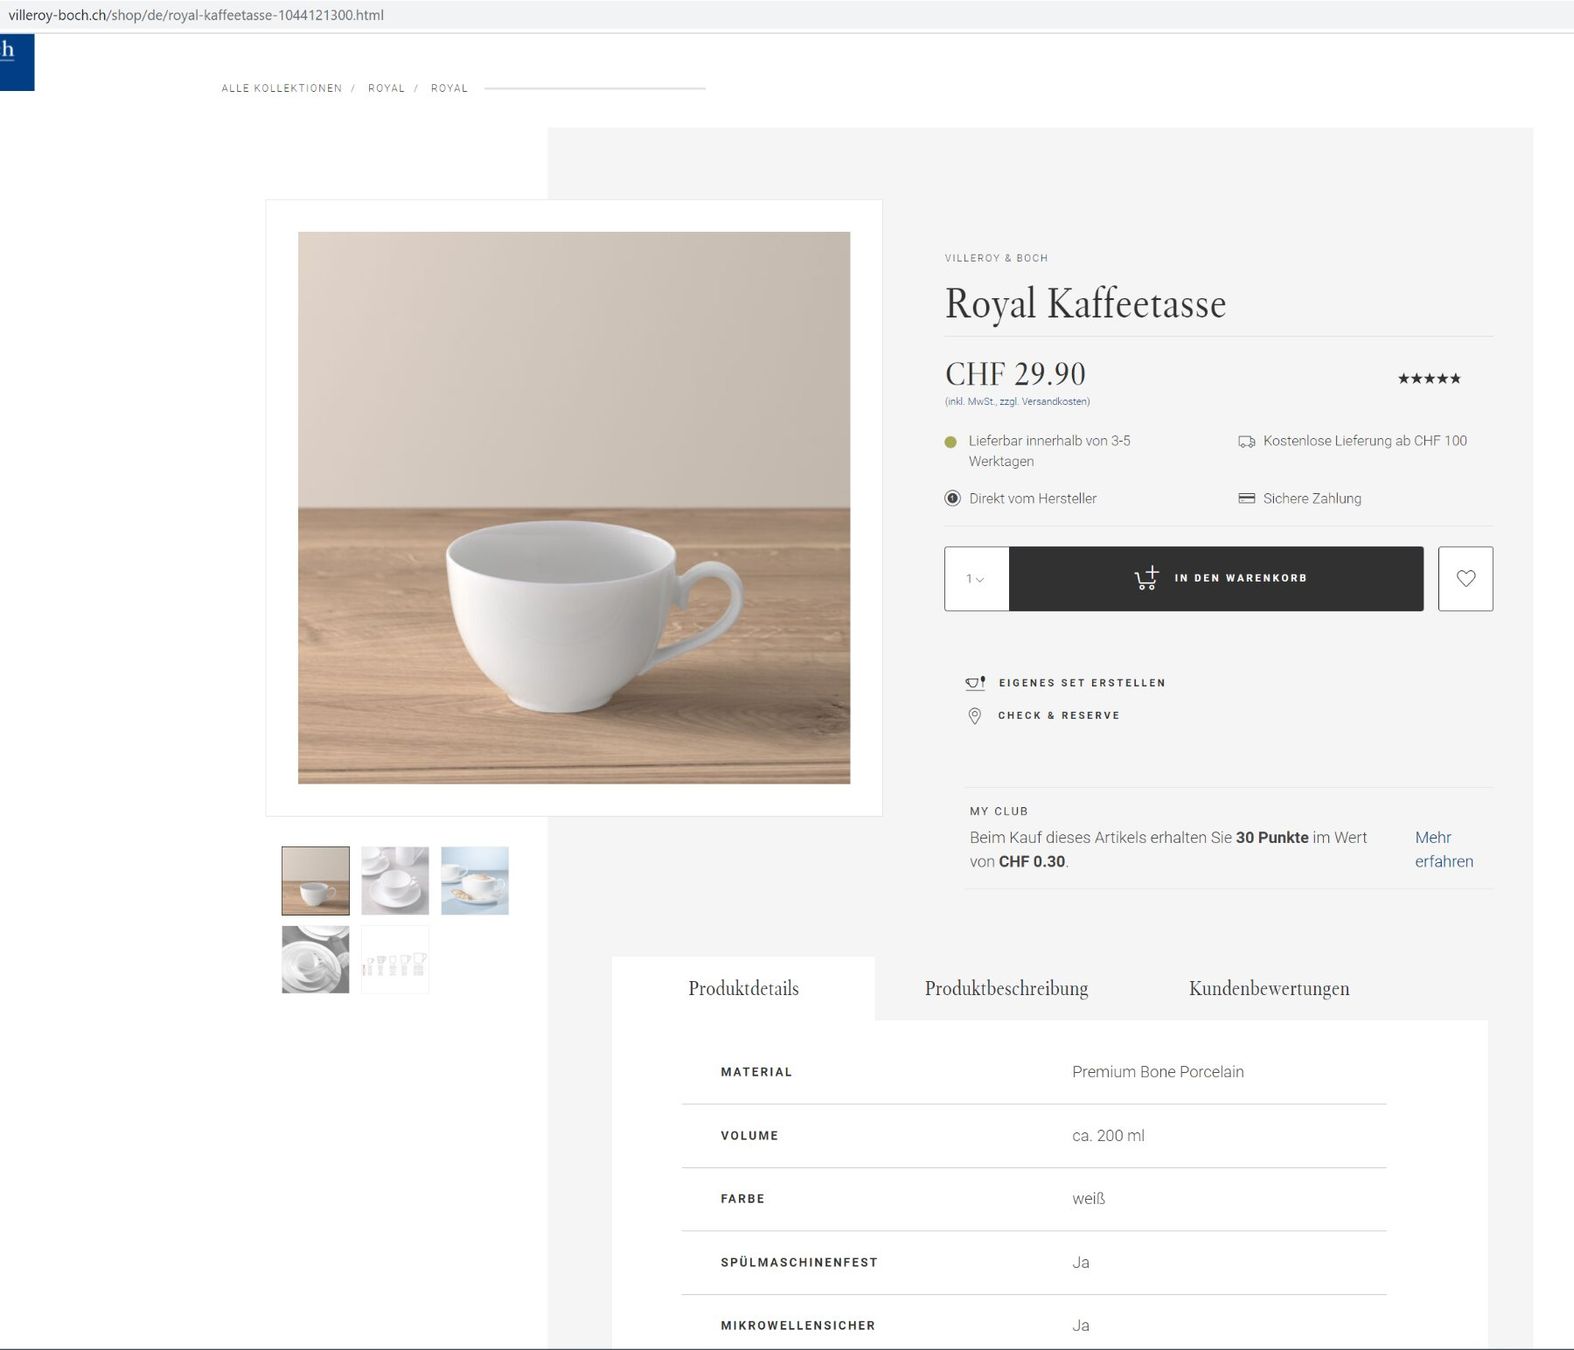The width and height of the screenshot is (1574, 1350).
Task: Click the Mikrowellensicher label
Action: (x=798, y=1326)
